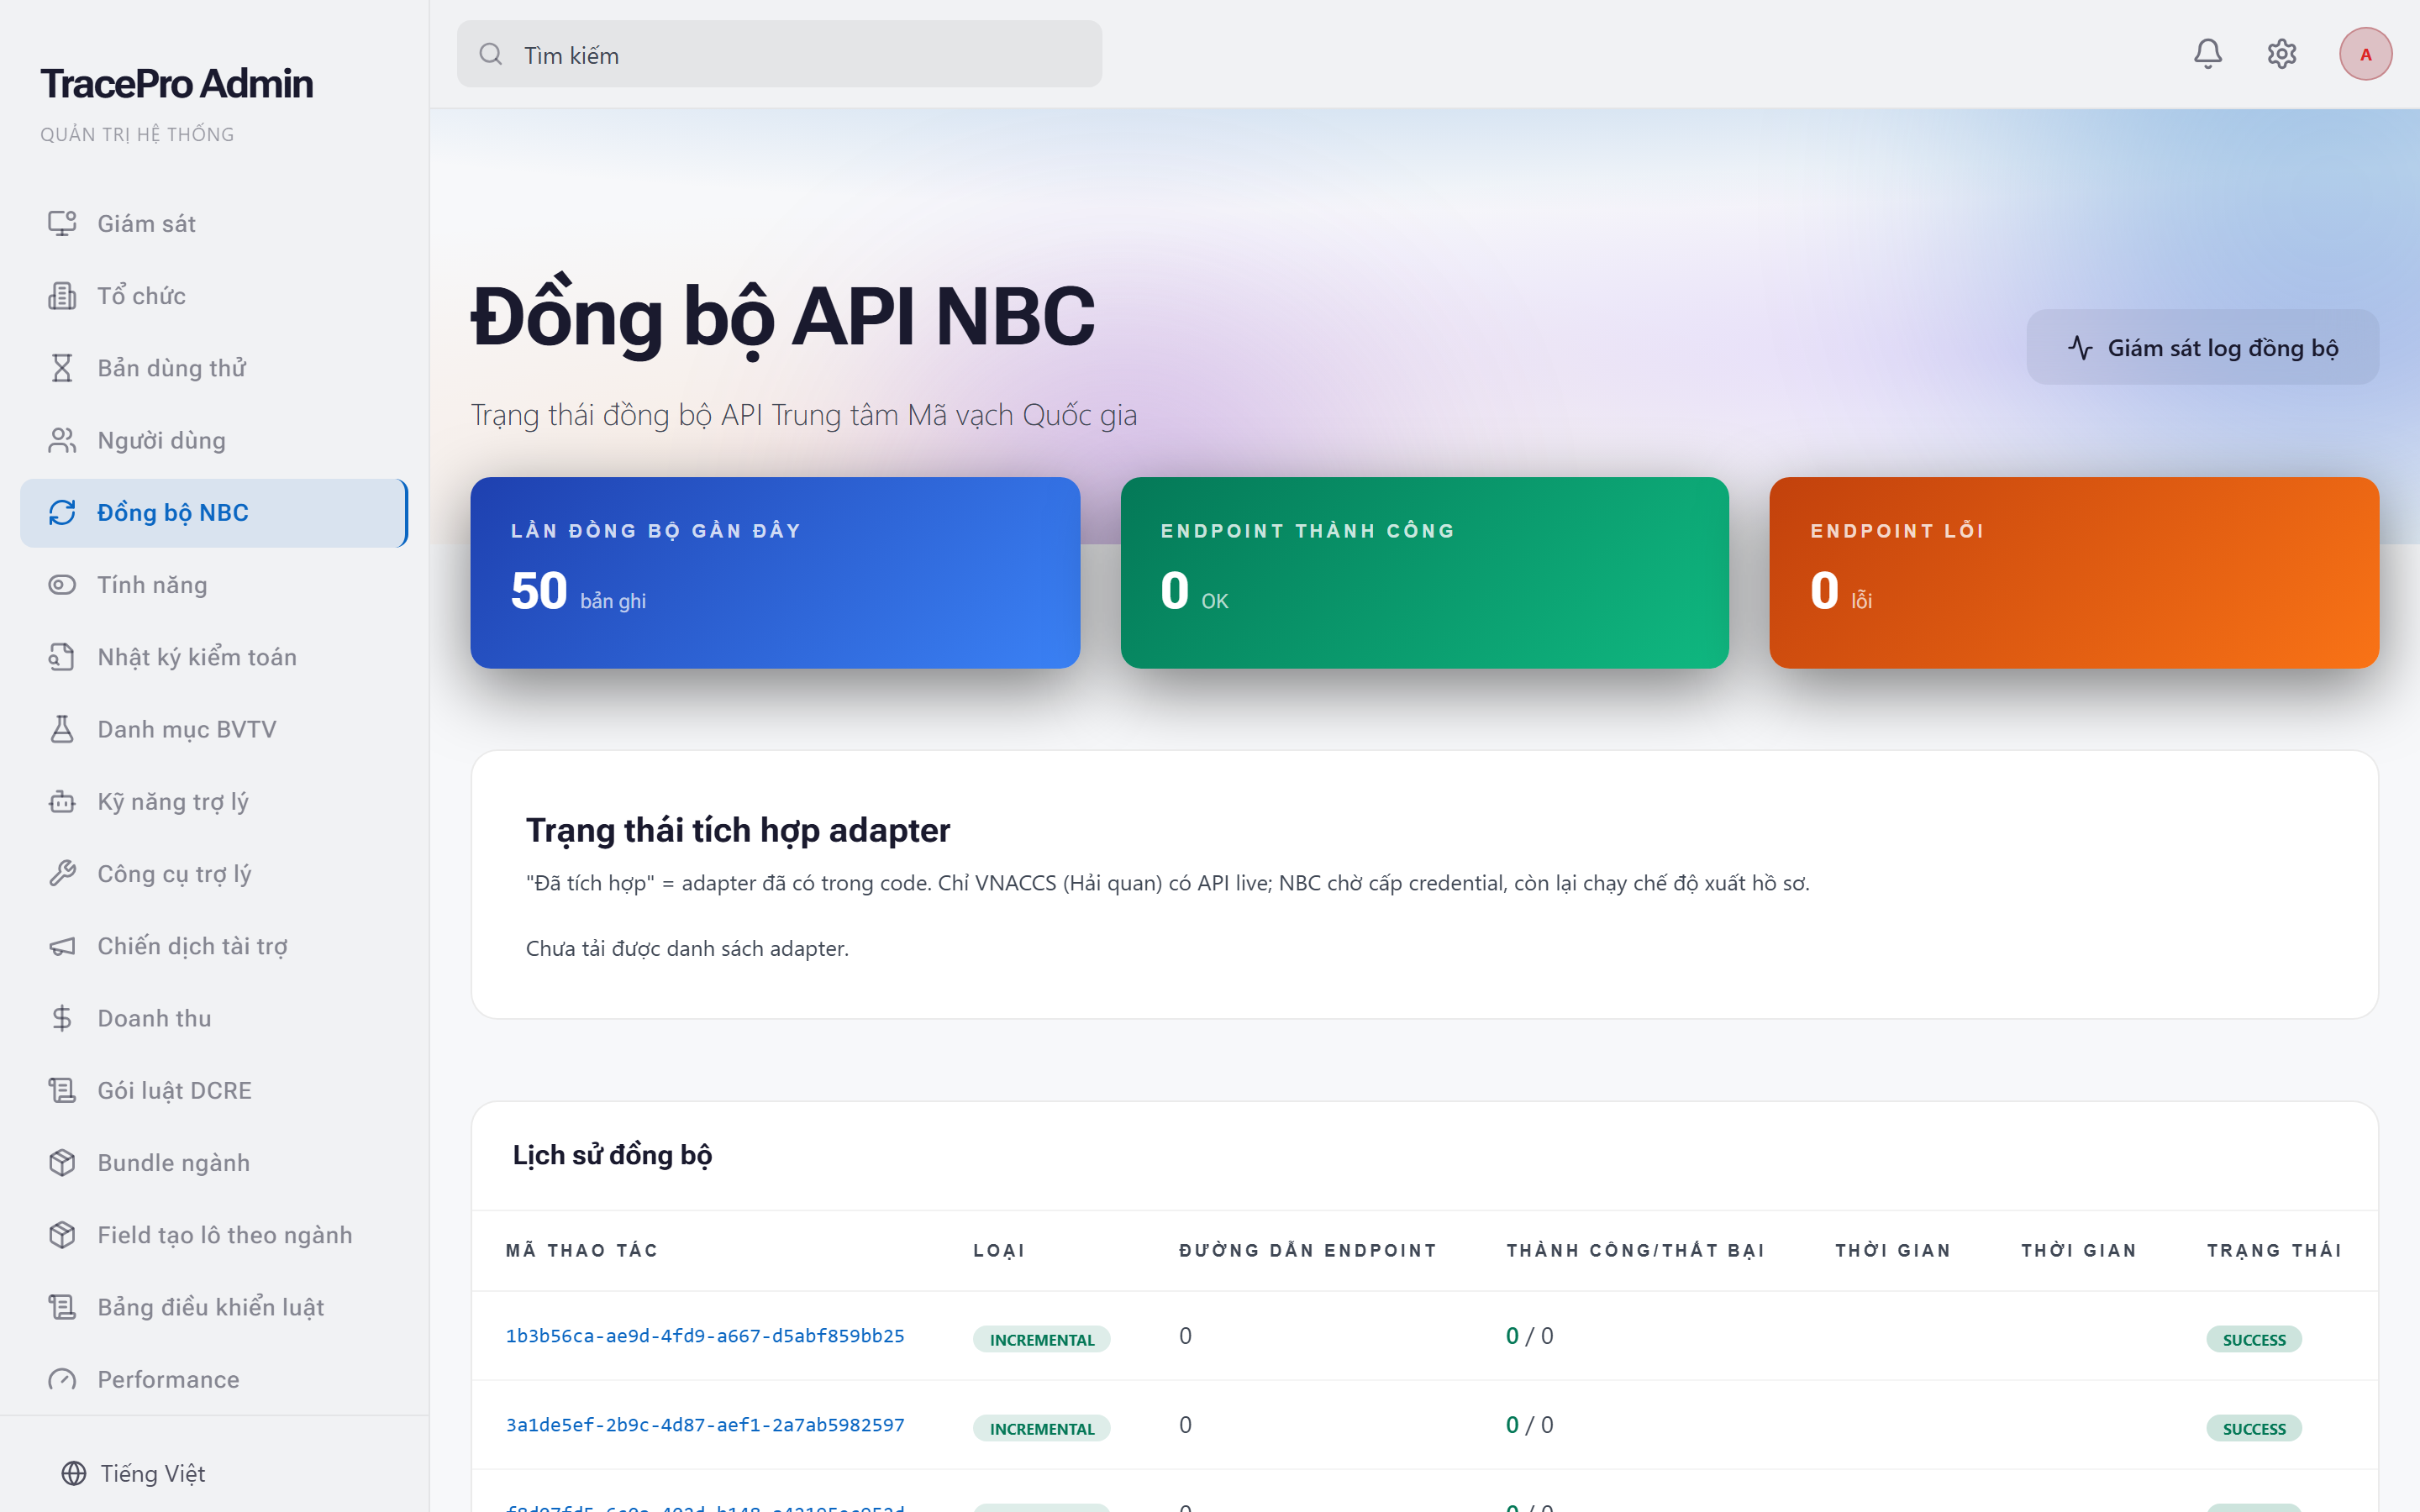The image size is (2420, 1512).
Task: Click the Thành công/thất bại column header
Action: [1635, 1250]
